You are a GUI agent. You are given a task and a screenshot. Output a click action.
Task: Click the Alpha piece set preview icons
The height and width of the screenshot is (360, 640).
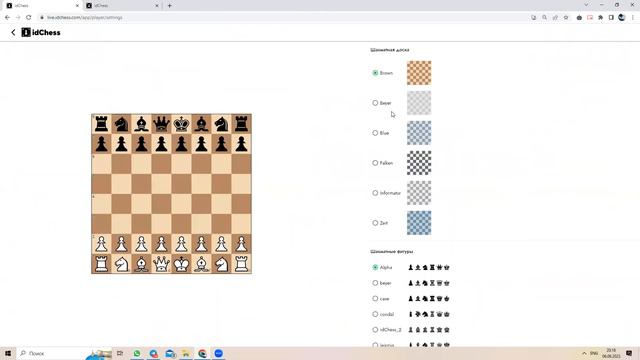(429, 267)
